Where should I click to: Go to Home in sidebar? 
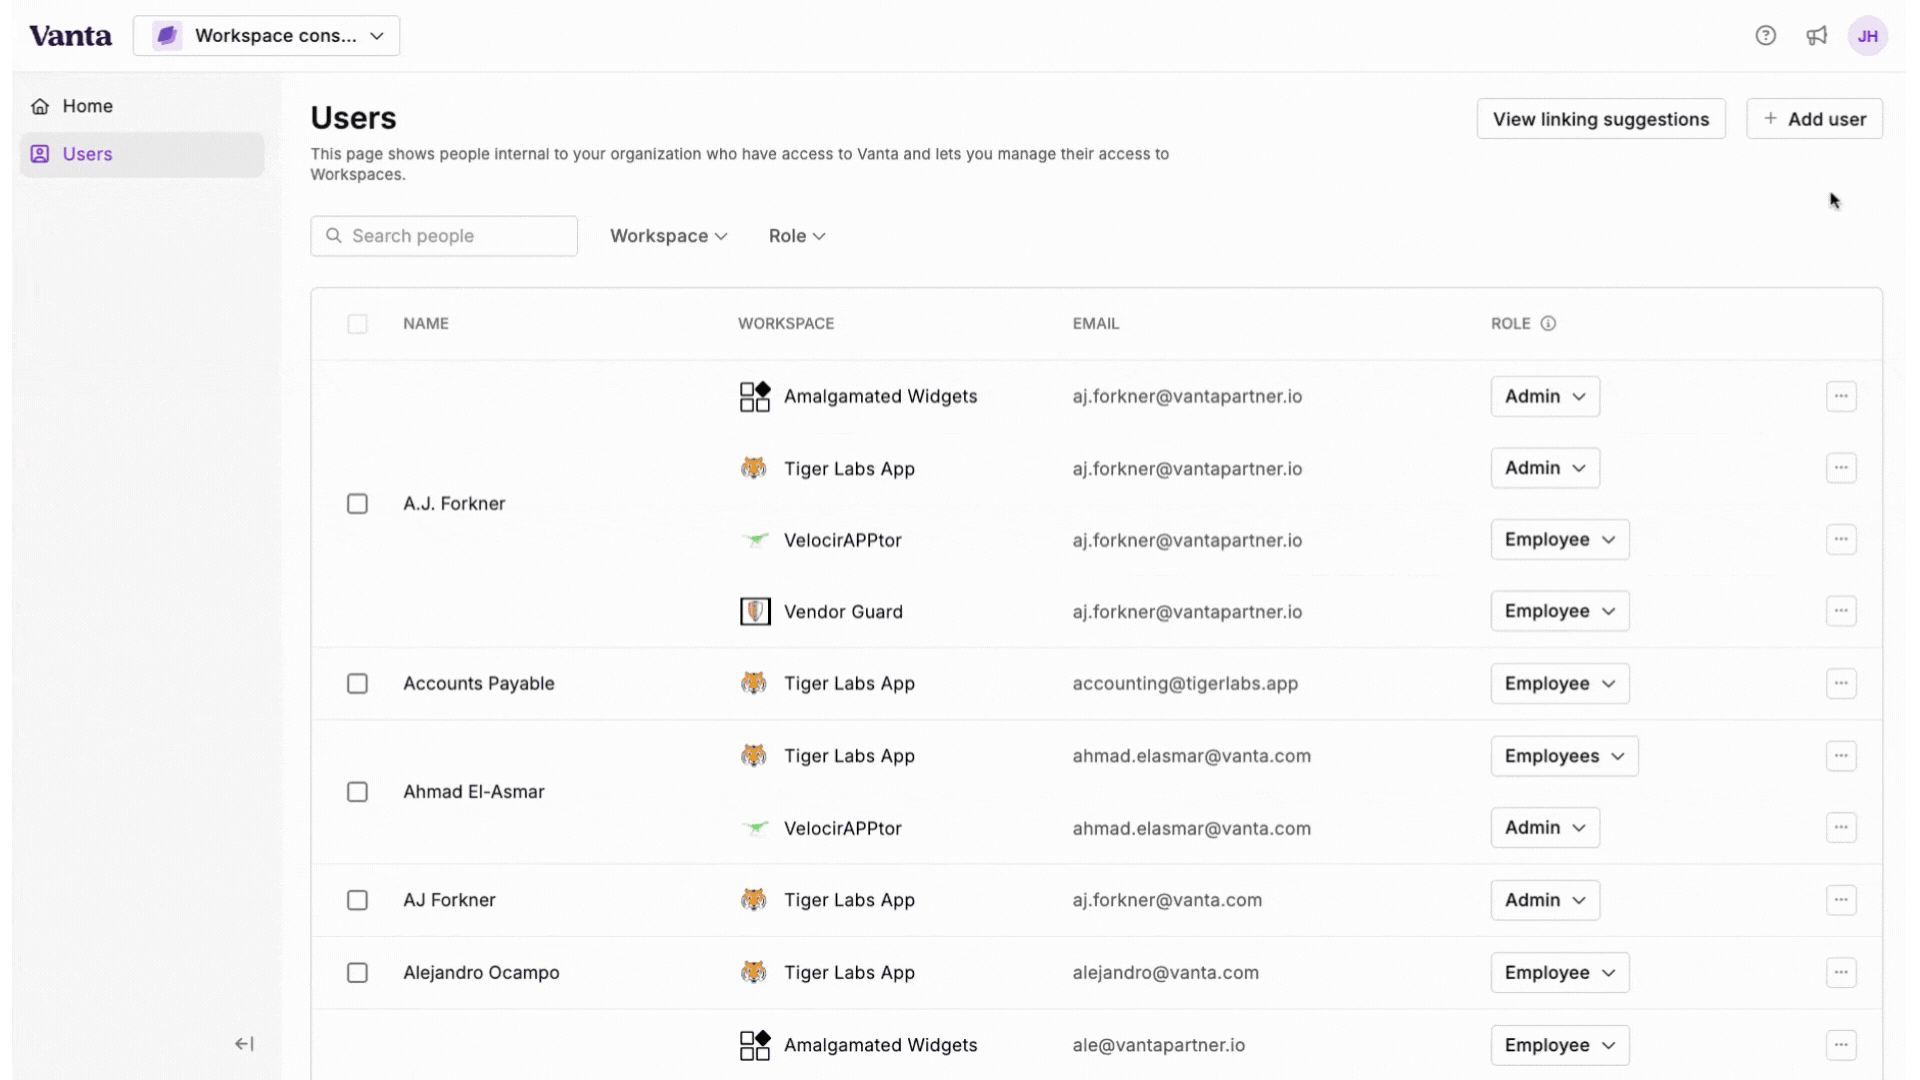pos(142,106)
